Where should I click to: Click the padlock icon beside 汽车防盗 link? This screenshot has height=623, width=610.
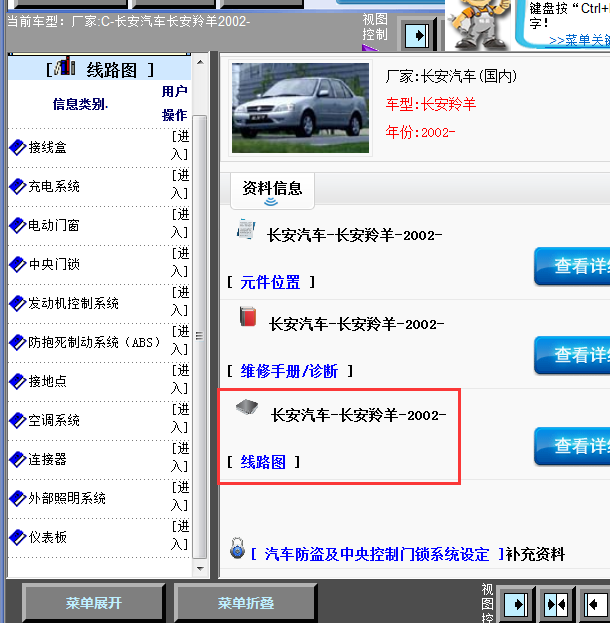(237, 548)
